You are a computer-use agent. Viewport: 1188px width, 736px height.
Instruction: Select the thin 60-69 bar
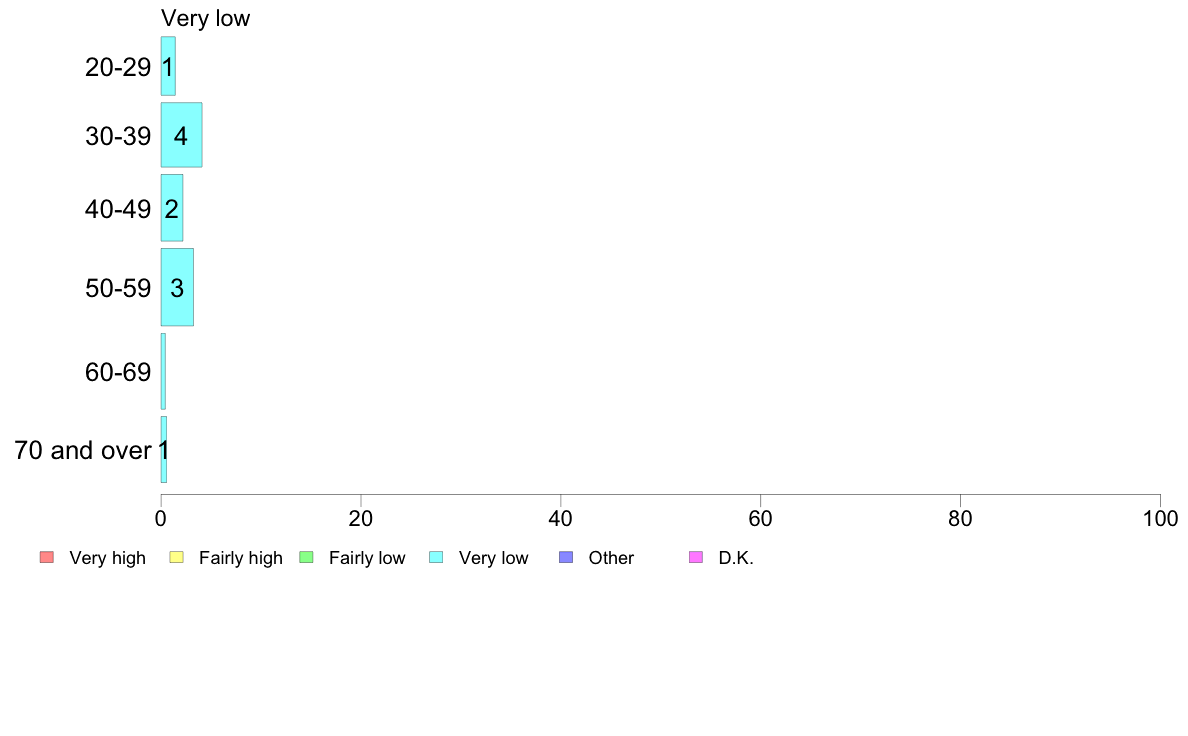tap(163, 371)
